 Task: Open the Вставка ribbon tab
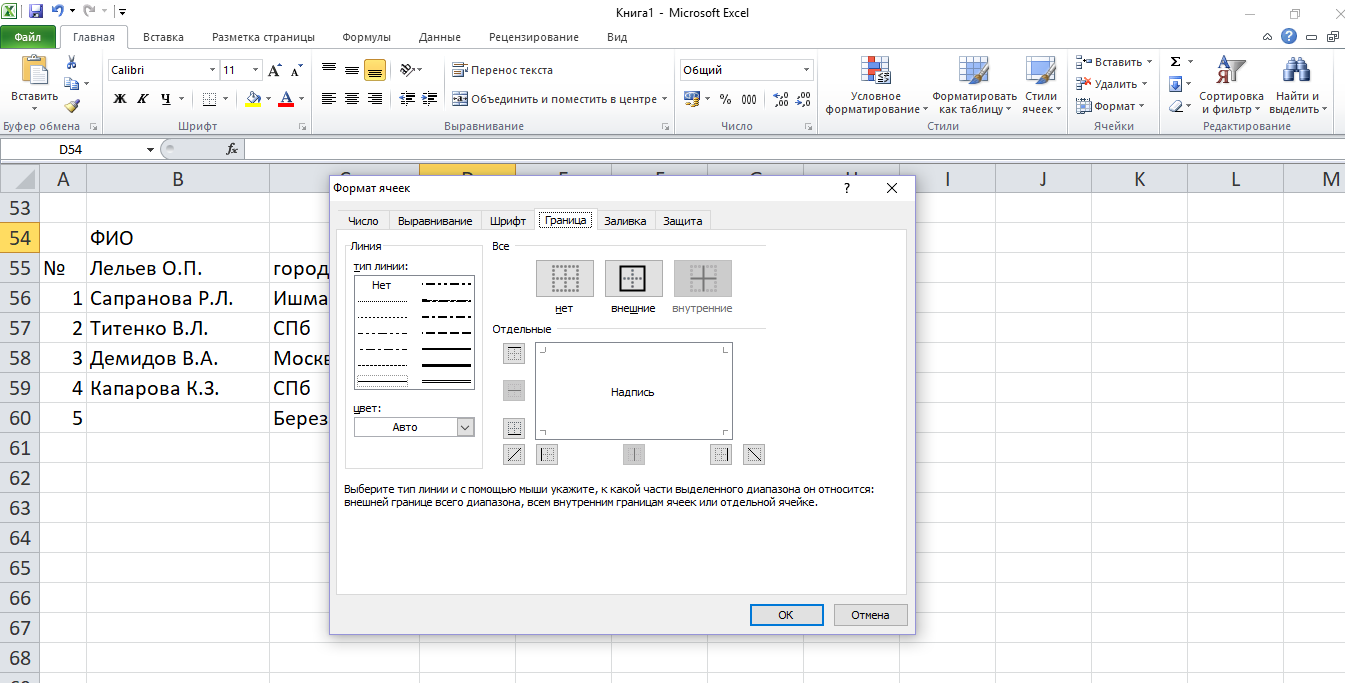coord(163,37)
